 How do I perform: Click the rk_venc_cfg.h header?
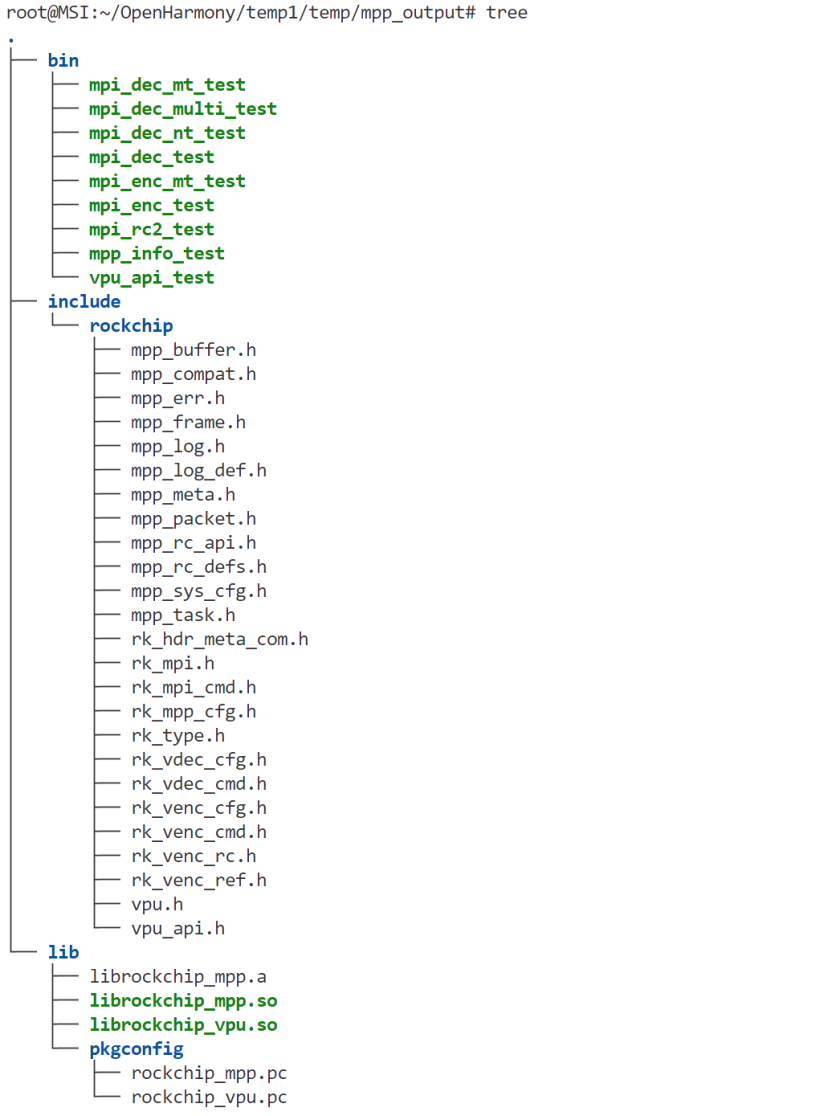[198, 808]
